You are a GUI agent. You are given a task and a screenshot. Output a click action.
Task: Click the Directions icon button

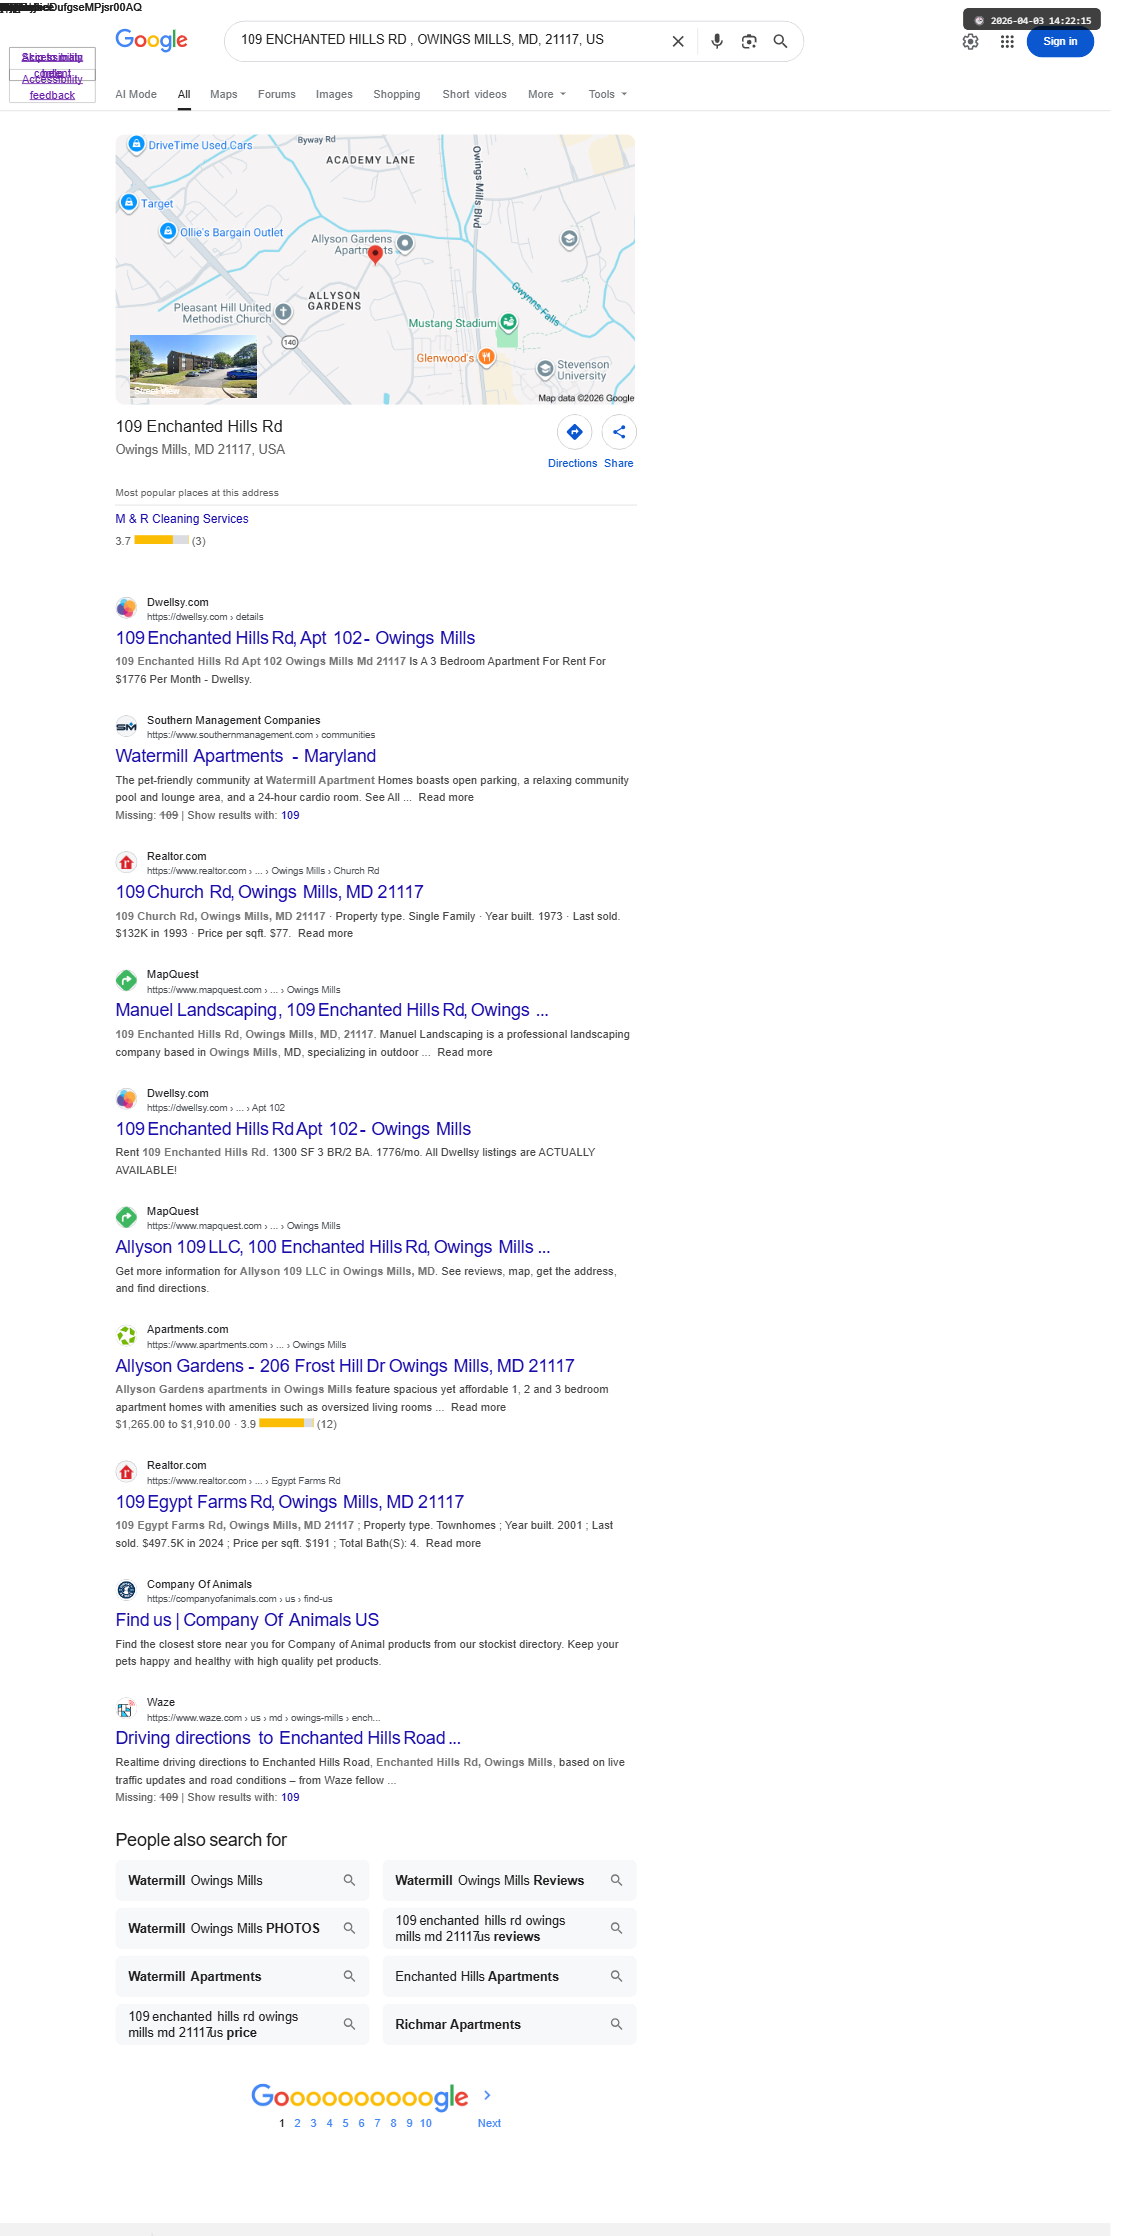[x=574, y=432]
